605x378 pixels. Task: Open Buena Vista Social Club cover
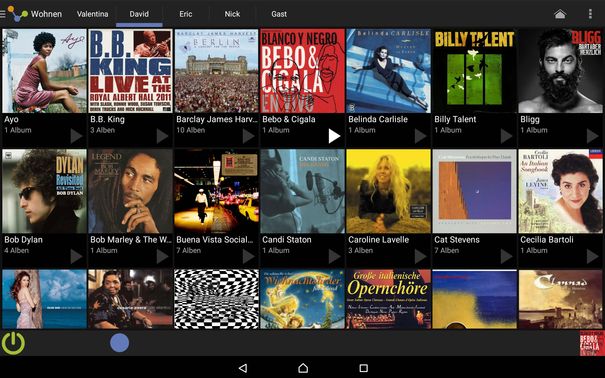[216, 191]
